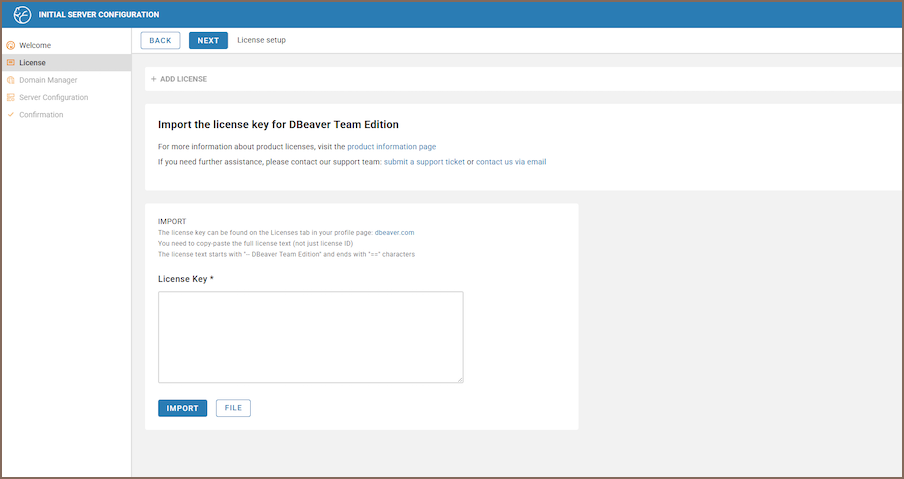
Task: Click the Confirmation checkmark icon in sidebar
Action: [x=11, y=115]
